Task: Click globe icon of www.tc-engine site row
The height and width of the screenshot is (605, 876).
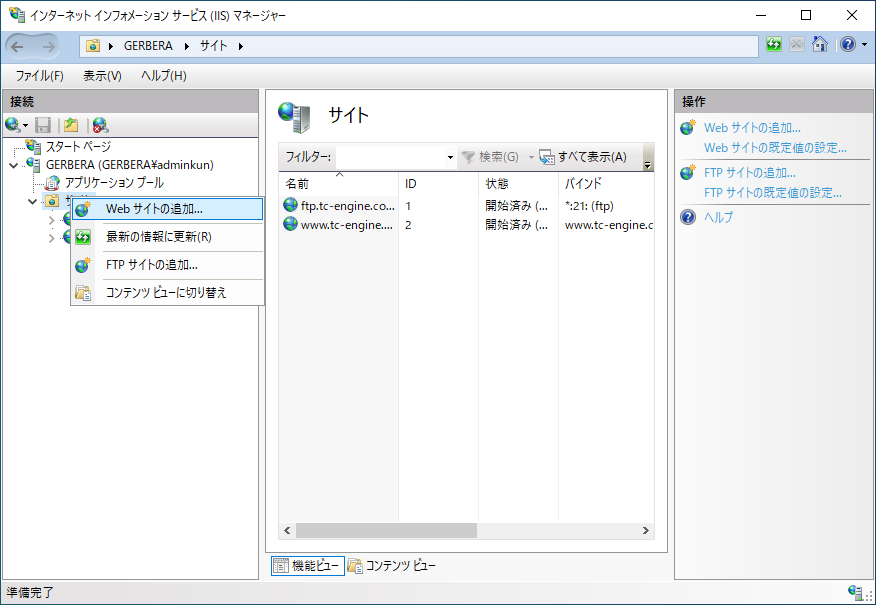Action: click(291, 224)
